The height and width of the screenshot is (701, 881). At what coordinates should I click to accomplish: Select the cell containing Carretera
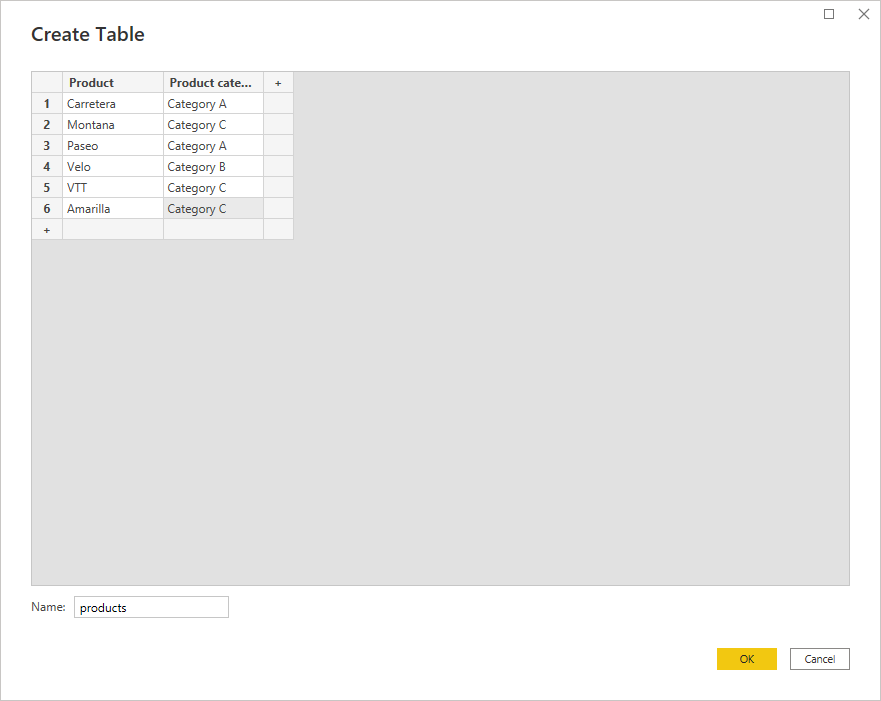[x=112, y=103]
